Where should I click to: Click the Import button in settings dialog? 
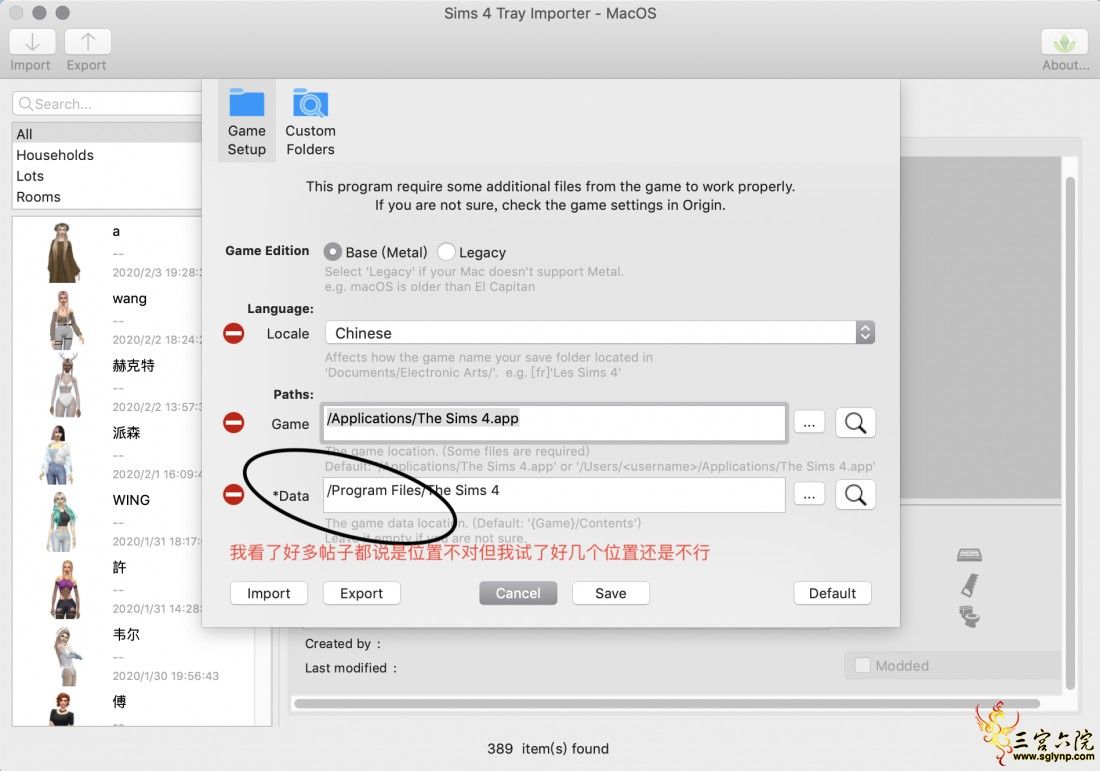[269, 593]
